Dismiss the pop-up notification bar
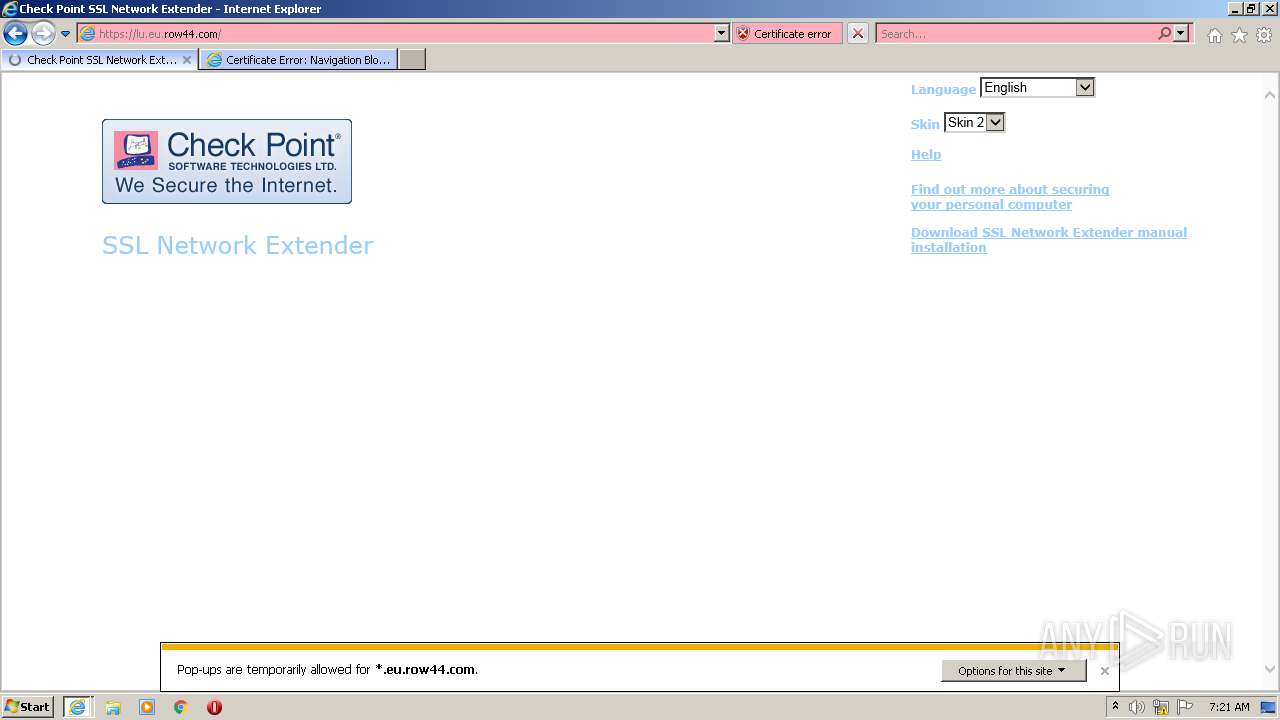This screenshot has width=1280, height=720. tap(1105, 671)
